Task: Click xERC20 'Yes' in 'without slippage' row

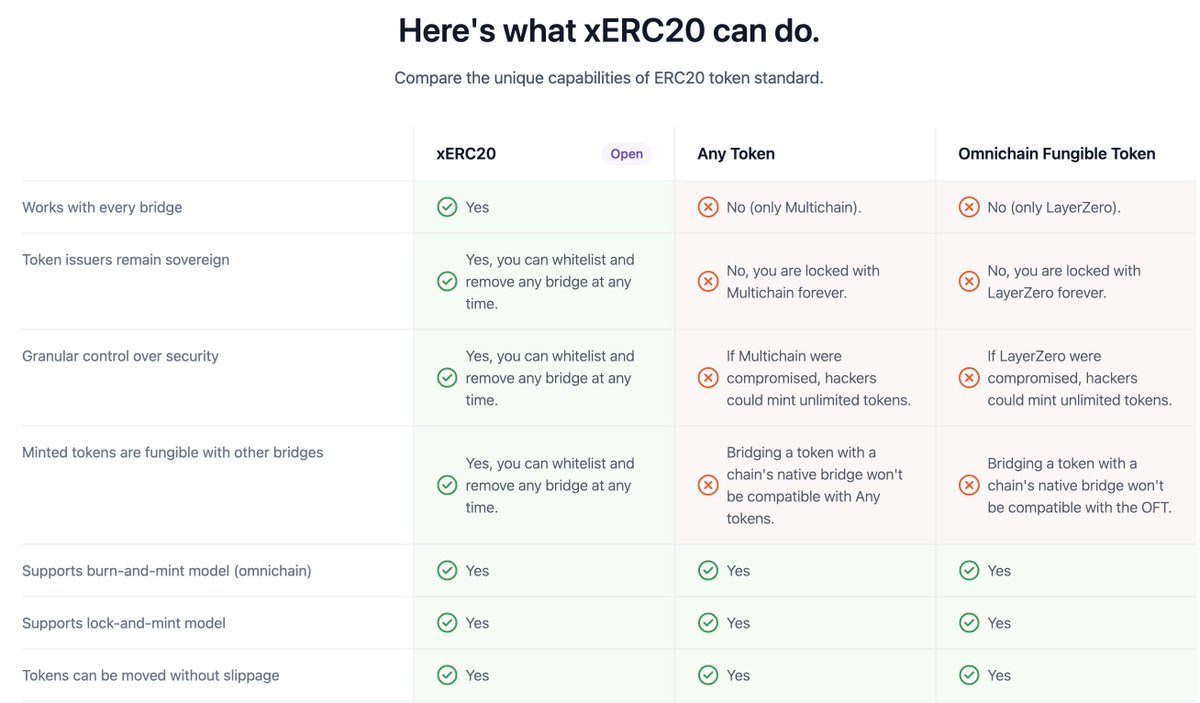Action: point(477,675)
